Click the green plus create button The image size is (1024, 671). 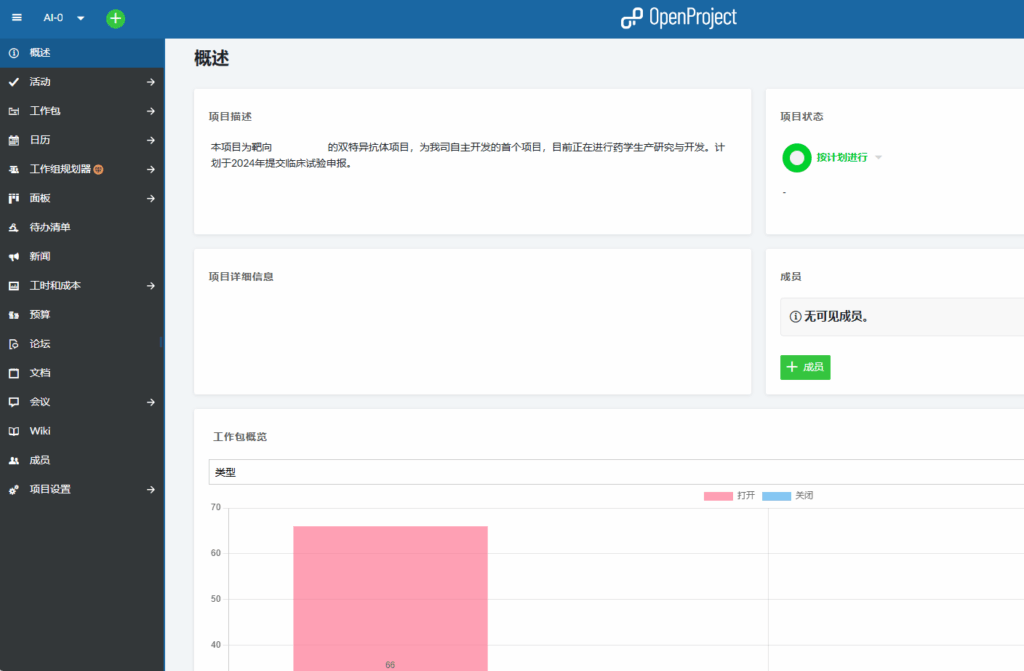point(116,18)
